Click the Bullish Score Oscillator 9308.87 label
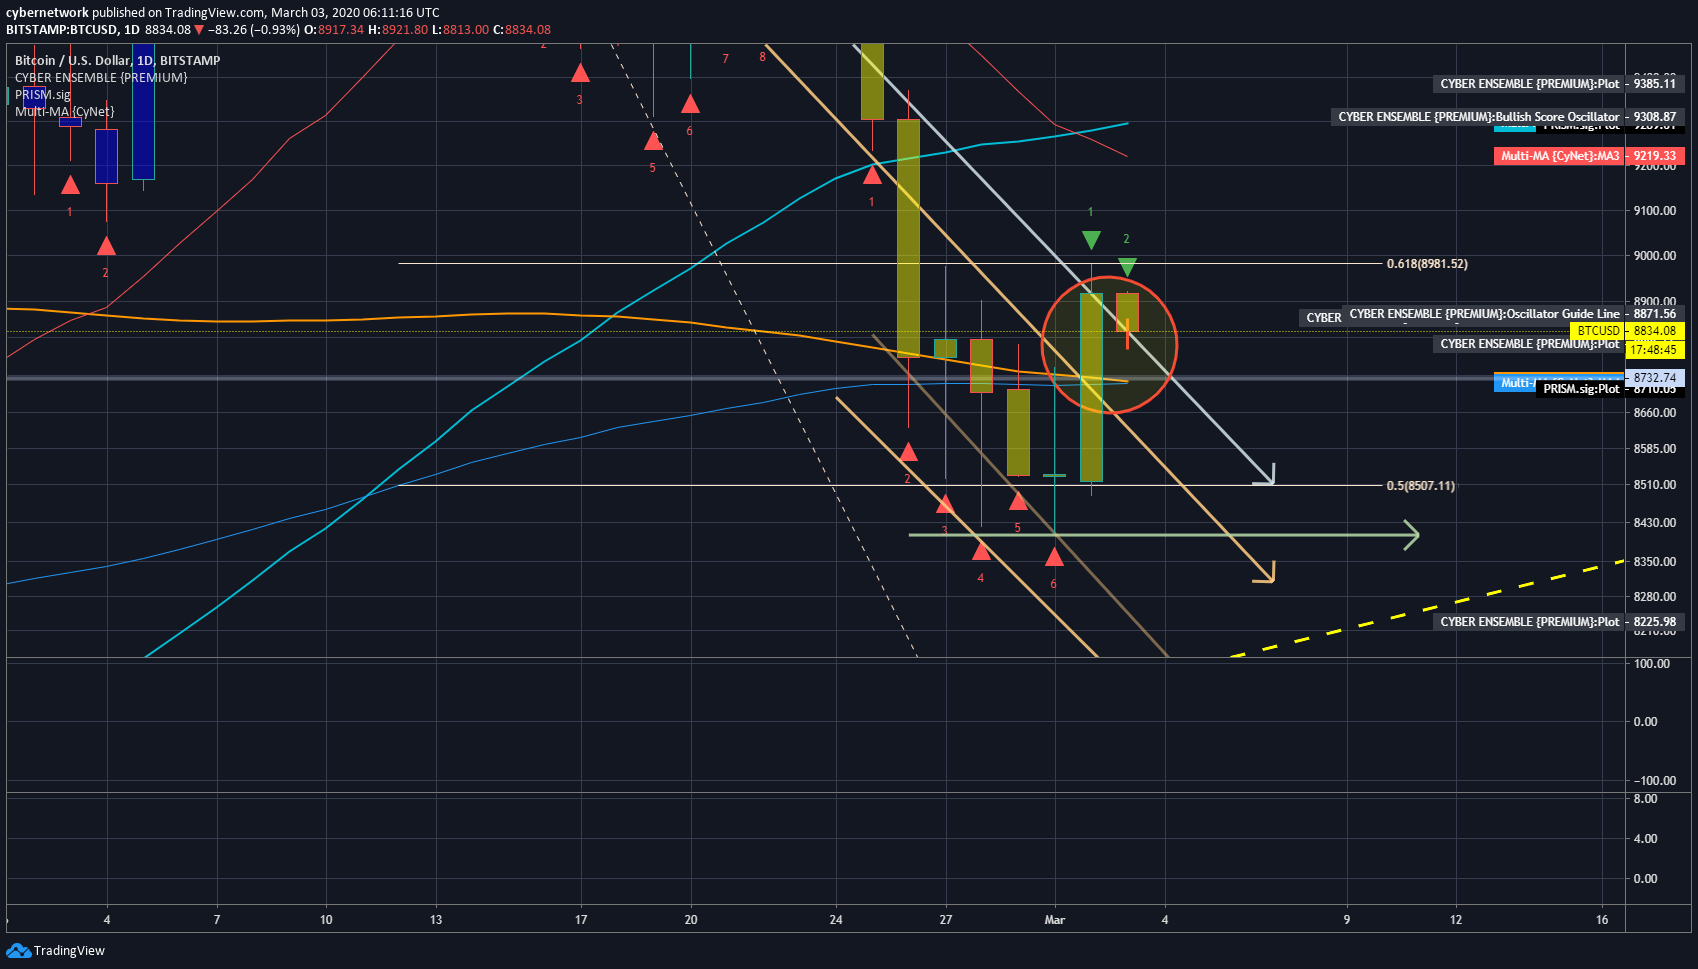This screenshot has width=1698, height=969. [1507, 117]
